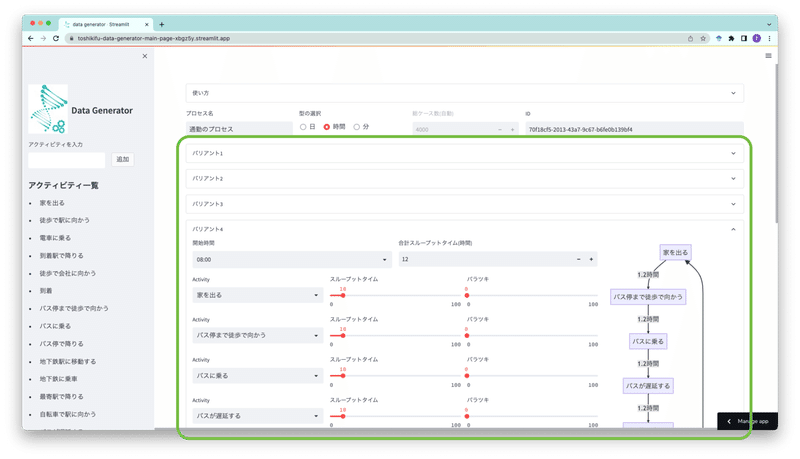This screenshot has height=459, width=800.
Task: Click the share icon in address bar
Action: pos(690,38)
